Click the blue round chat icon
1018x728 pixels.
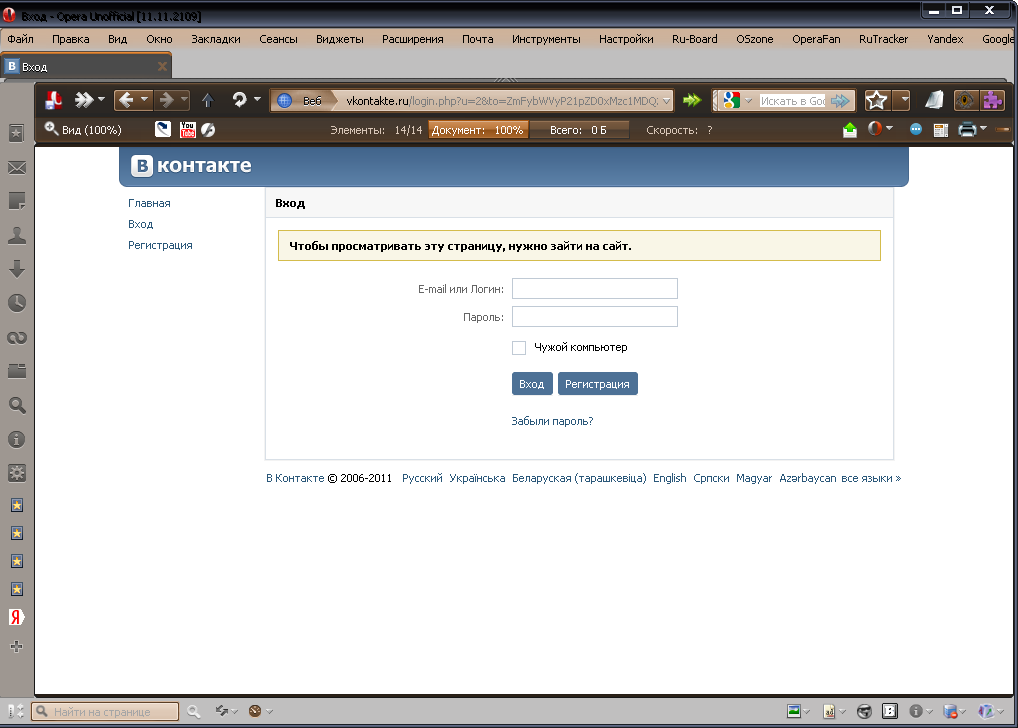click(x=915, y=129)
